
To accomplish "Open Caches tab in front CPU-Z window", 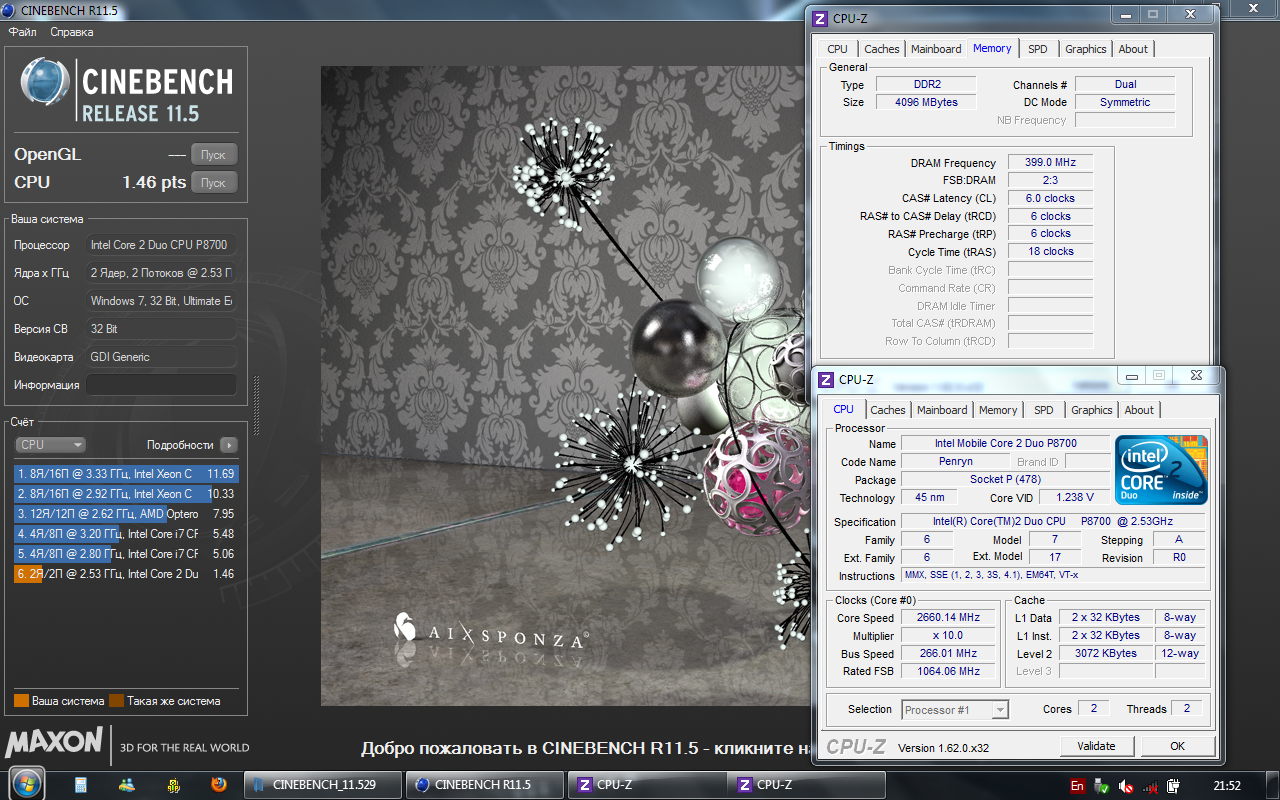I will coord(887,410).
